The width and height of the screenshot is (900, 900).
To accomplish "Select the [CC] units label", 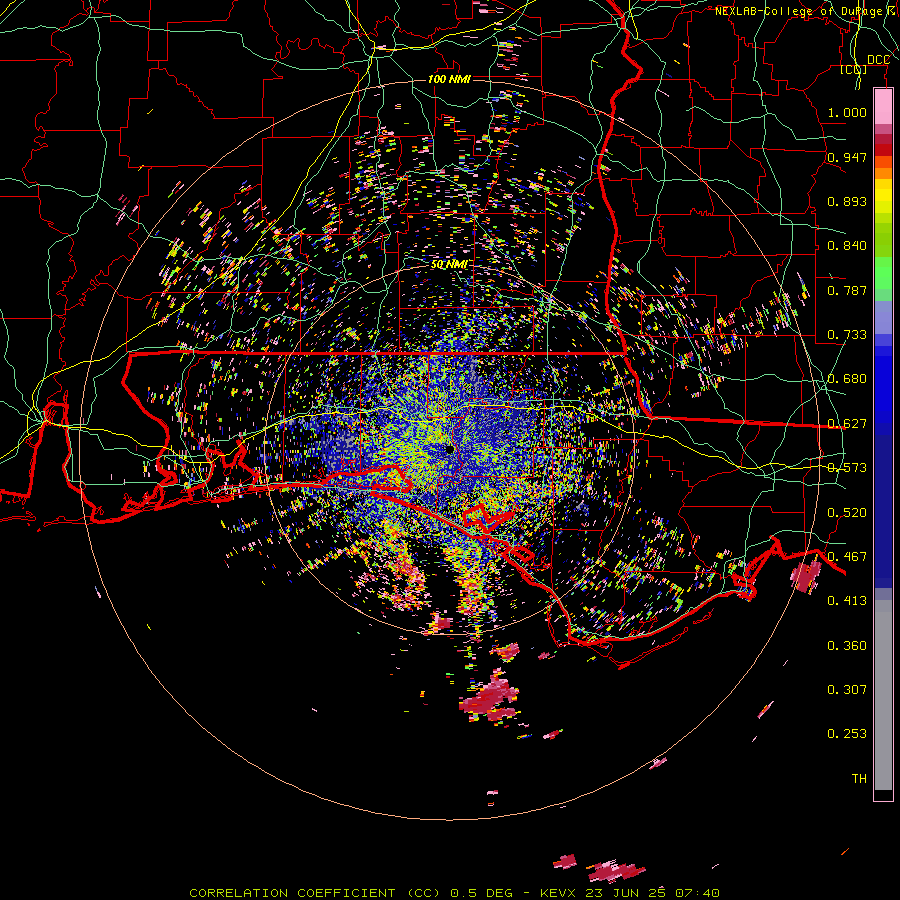I will click(854, 69).
